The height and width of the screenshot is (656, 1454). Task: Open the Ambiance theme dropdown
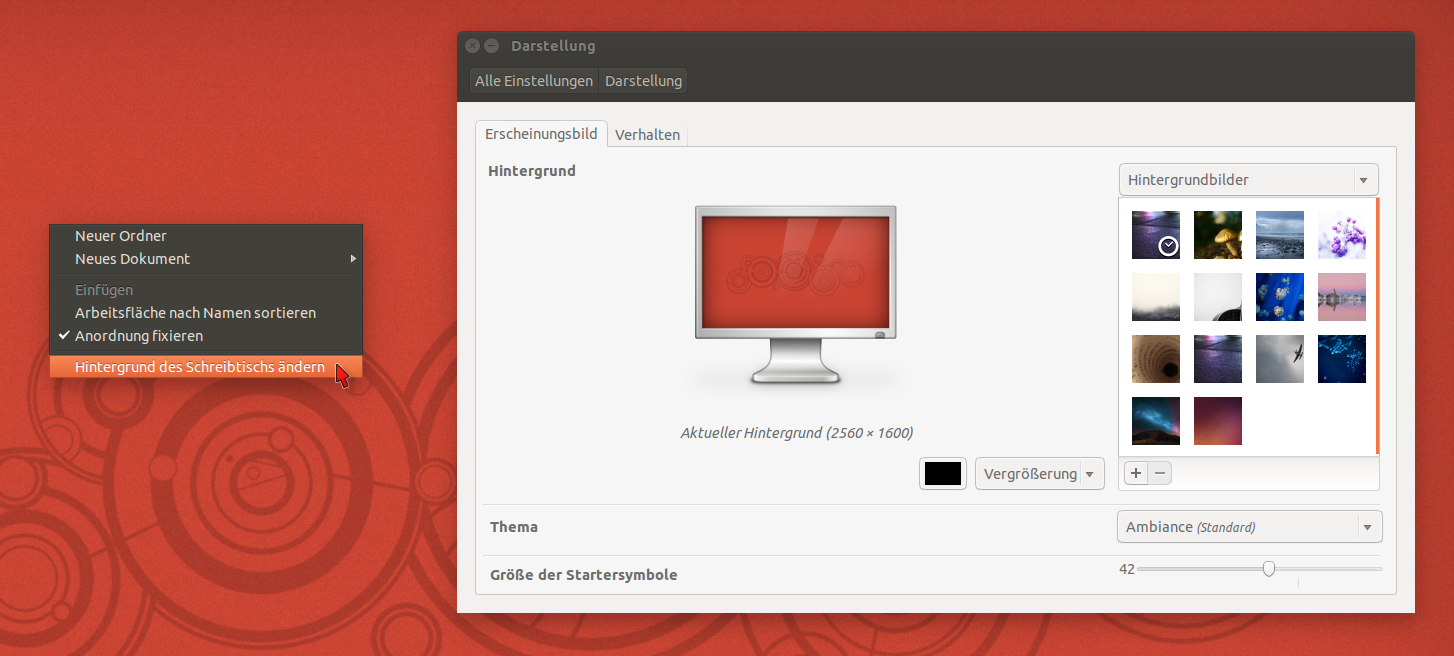(x=1249, y=527)
